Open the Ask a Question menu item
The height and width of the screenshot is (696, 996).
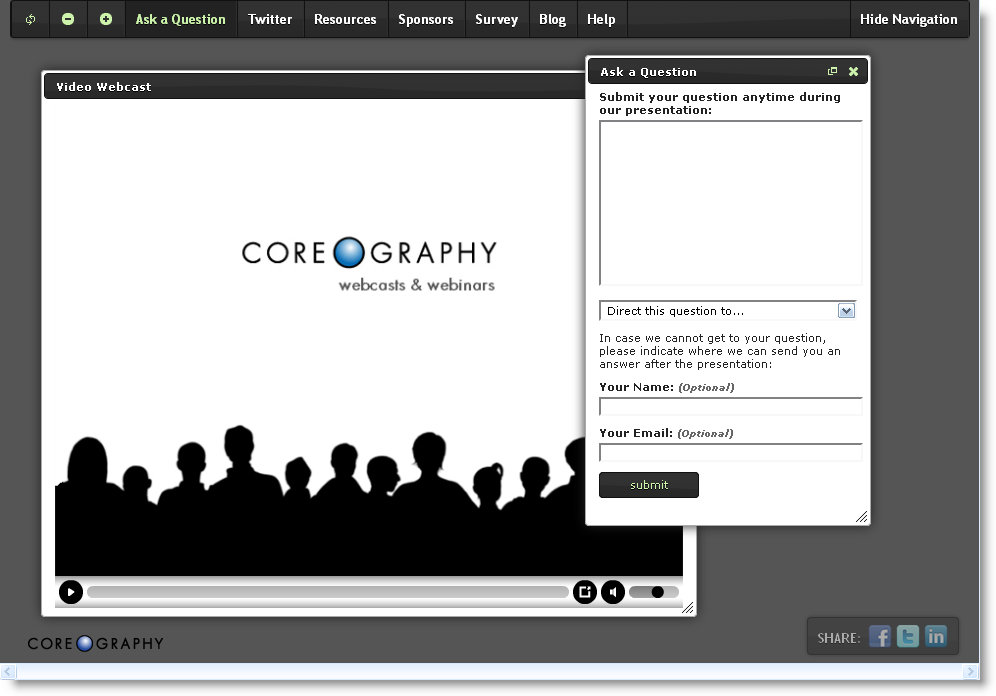(x=180, y=19)
